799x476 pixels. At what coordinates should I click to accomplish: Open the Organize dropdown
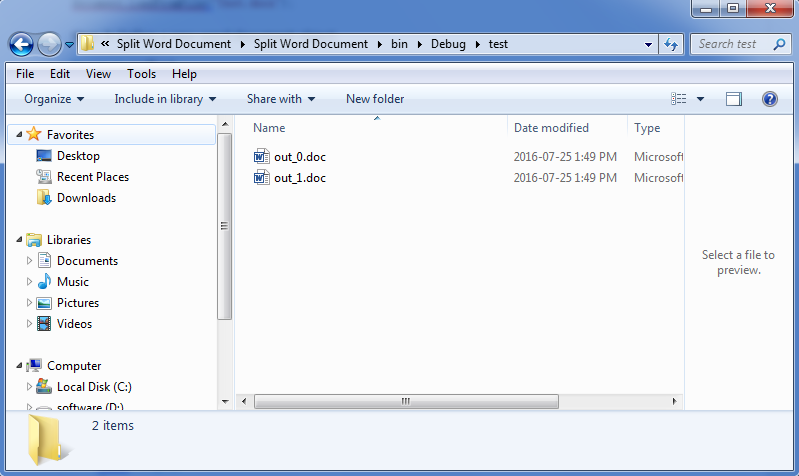[54, 99]
